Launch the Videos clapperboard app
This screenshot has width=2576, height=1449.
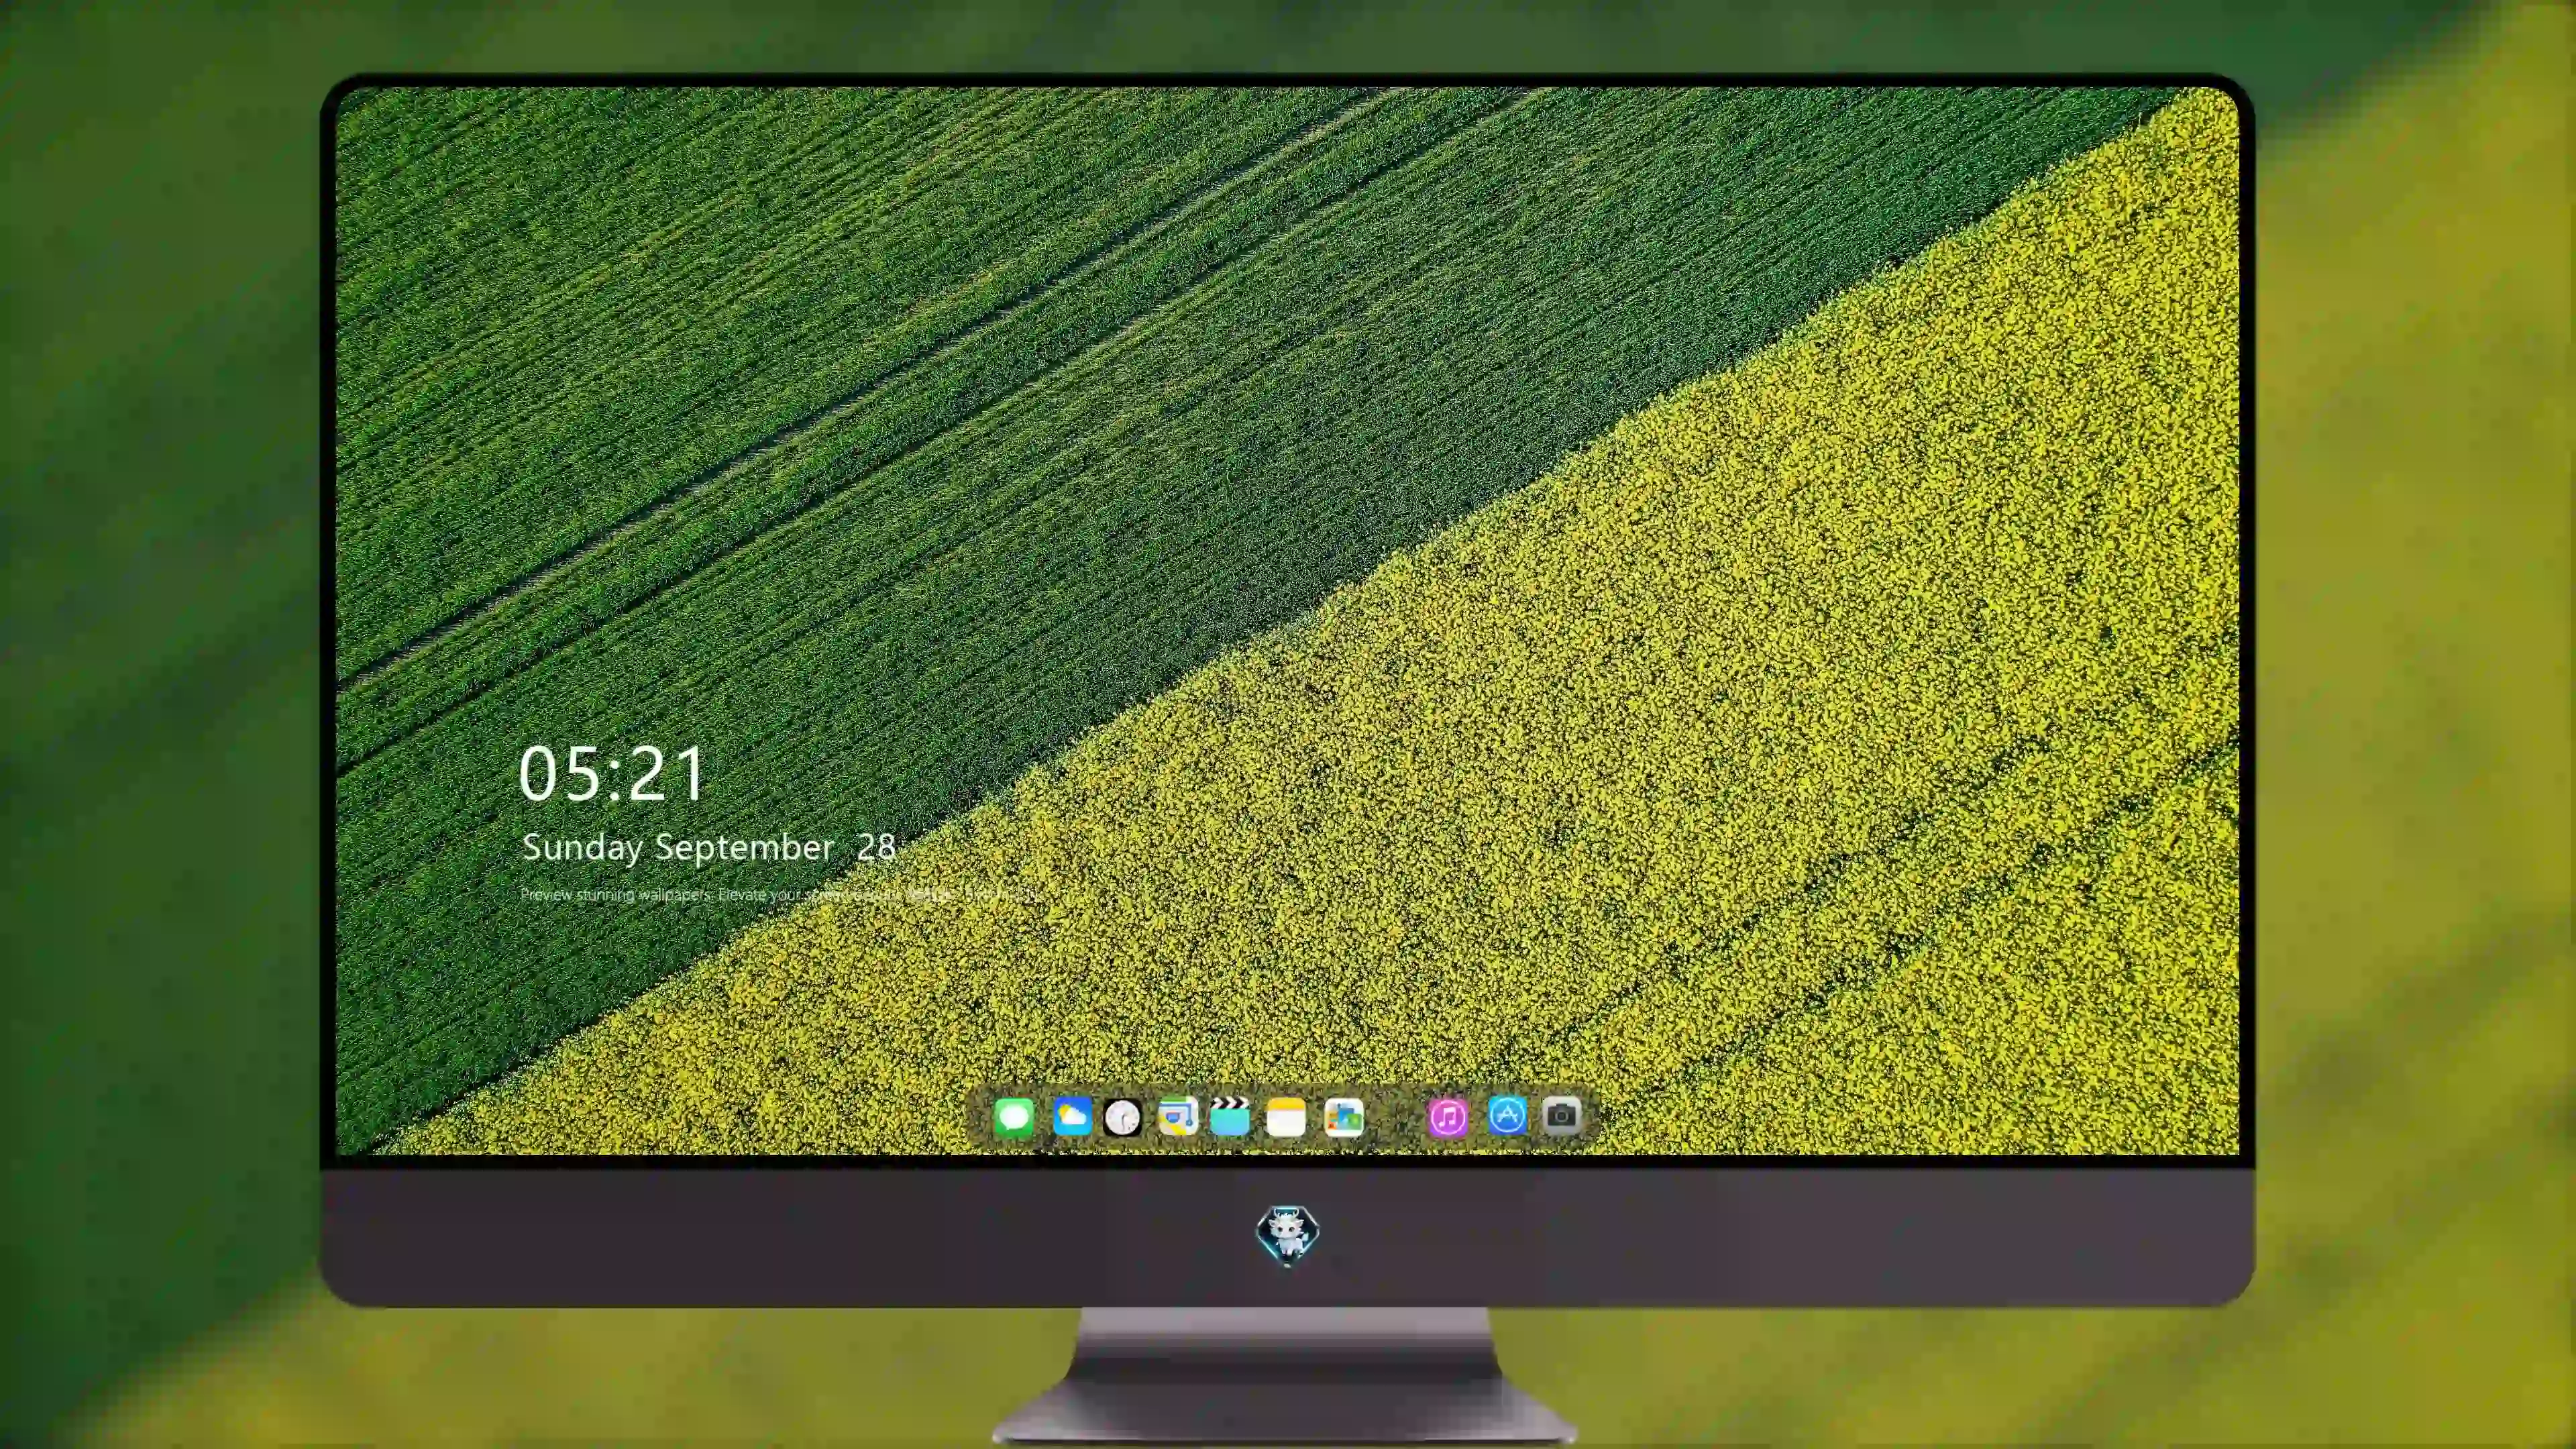pyautogui.click(x=1230, y=1117)
